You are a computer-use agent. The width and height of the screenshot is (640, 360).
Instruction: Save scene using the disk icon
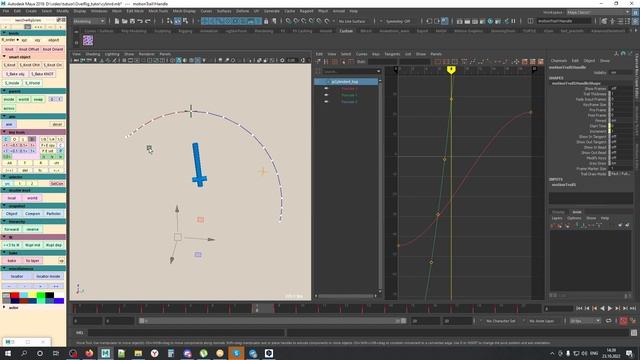tap(132, 21)
